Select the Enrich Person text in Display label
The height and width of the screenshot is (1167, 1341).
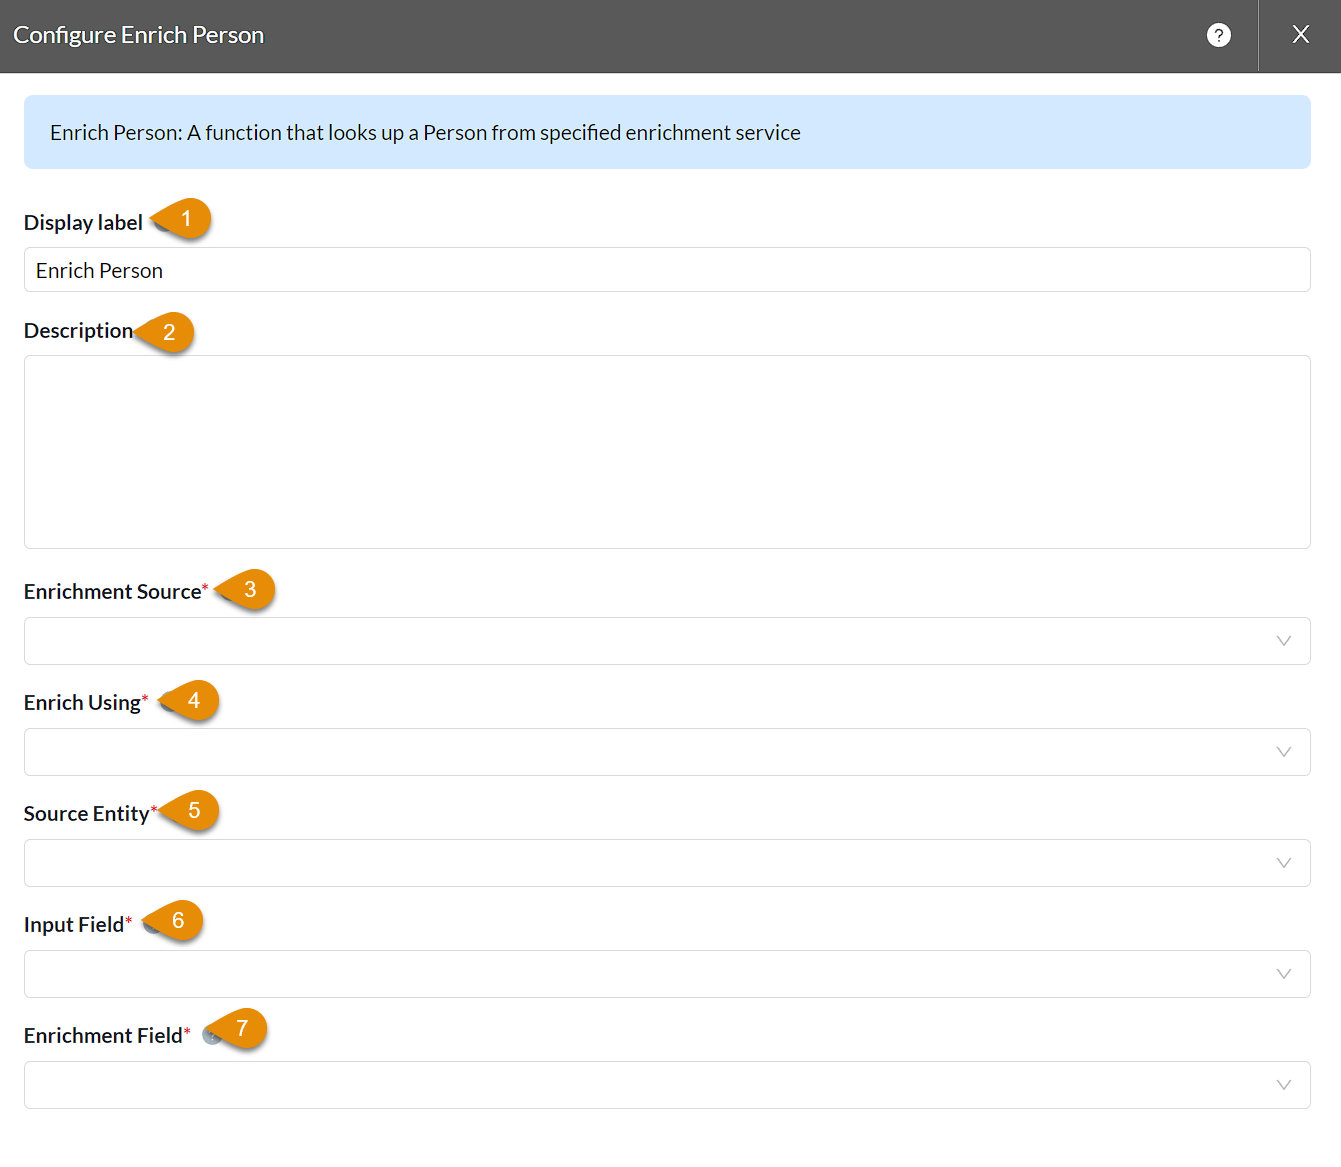(99, 269)
